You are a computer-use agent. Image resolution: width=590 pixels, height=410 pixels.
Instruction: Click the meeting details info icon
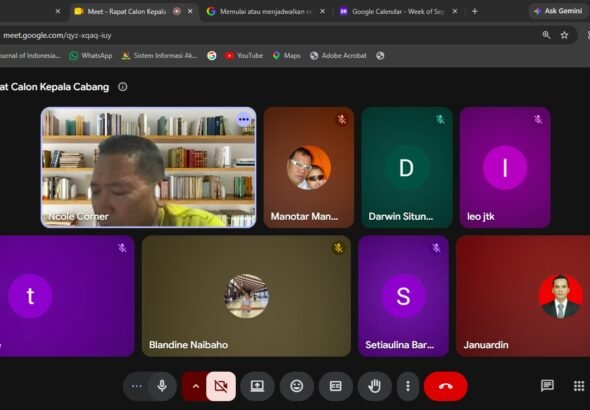[123, 87]
